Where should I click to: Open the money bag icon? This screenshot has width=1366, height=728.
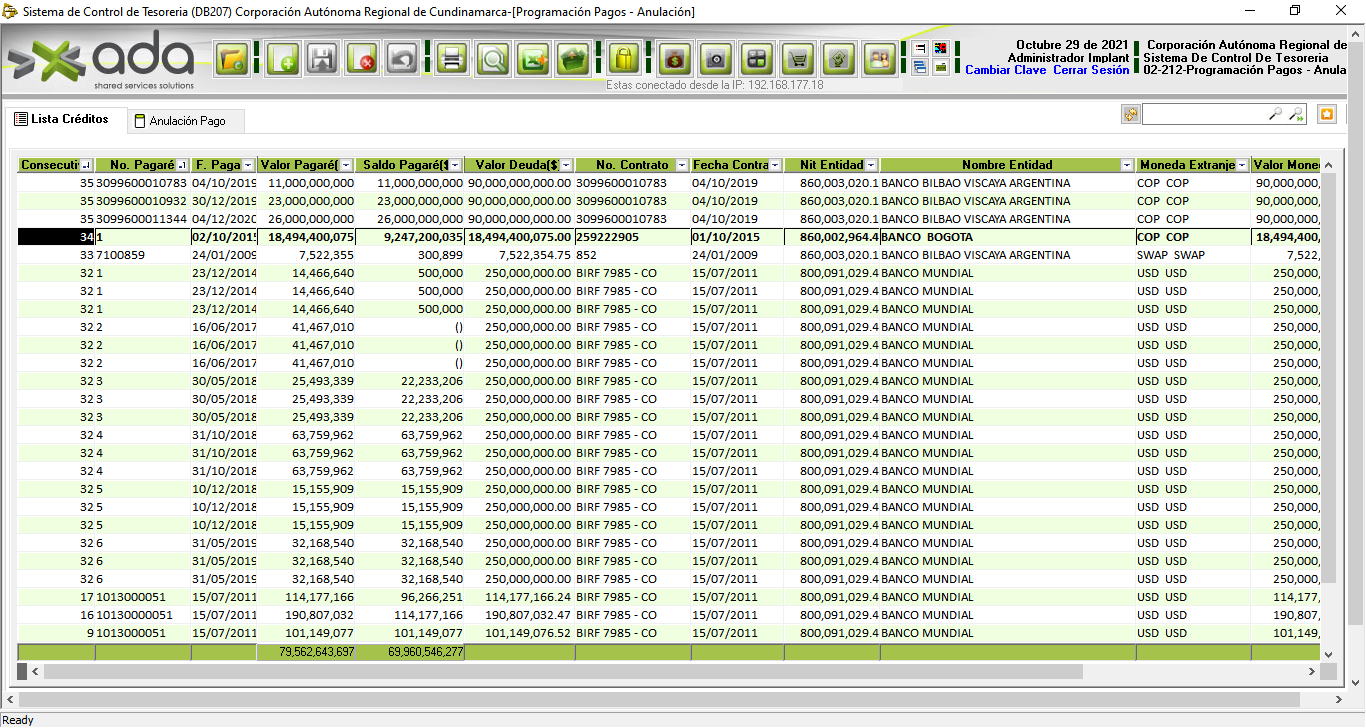pos(674,59)
